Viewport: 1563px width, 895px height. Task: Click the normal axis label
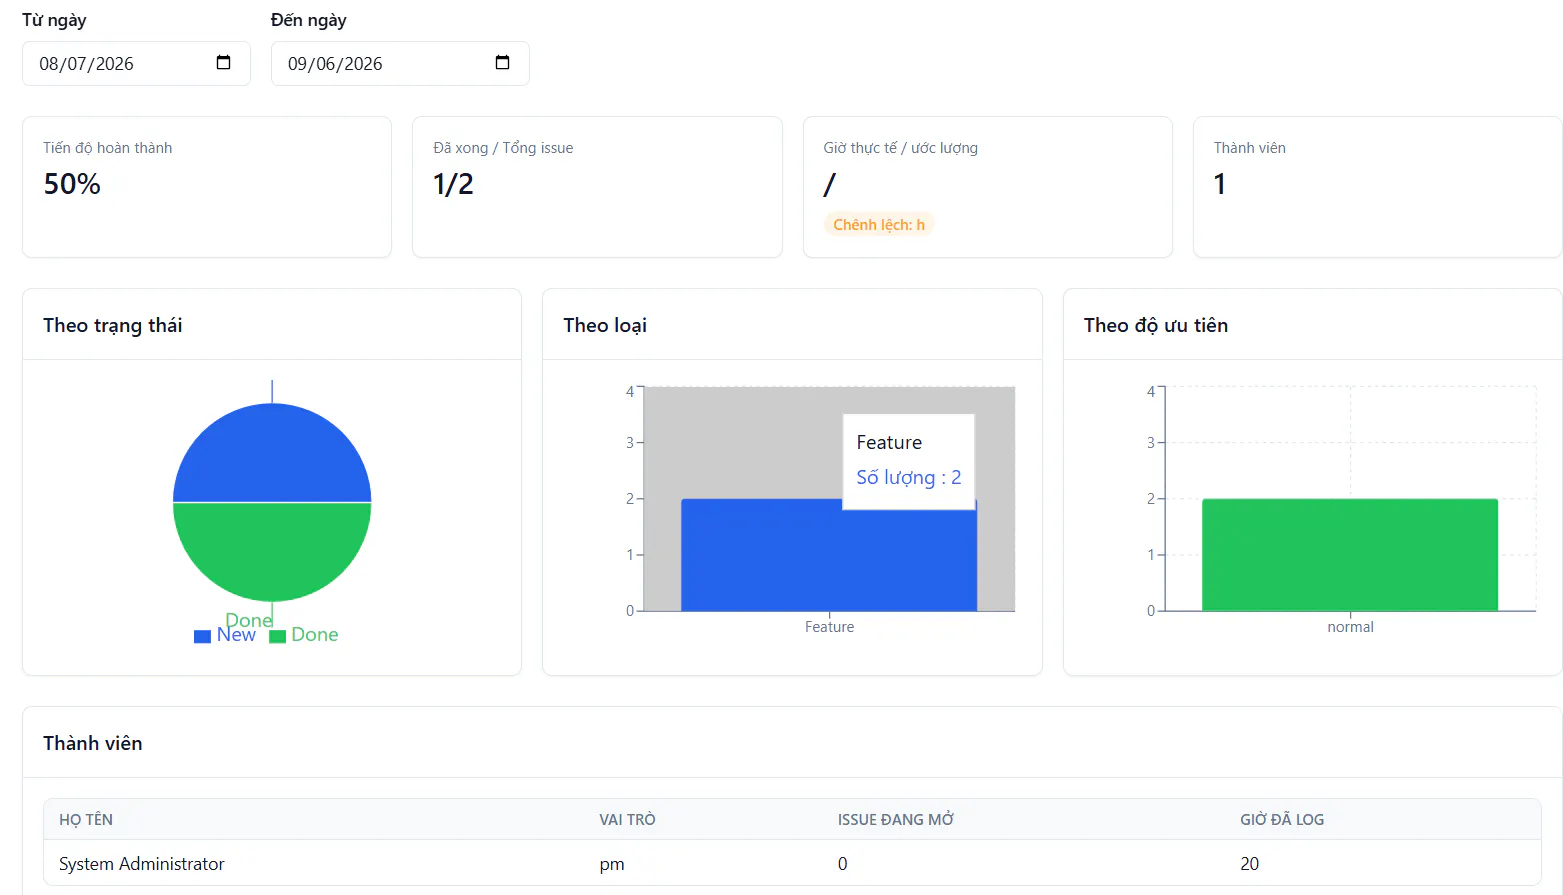point(1350,627)
